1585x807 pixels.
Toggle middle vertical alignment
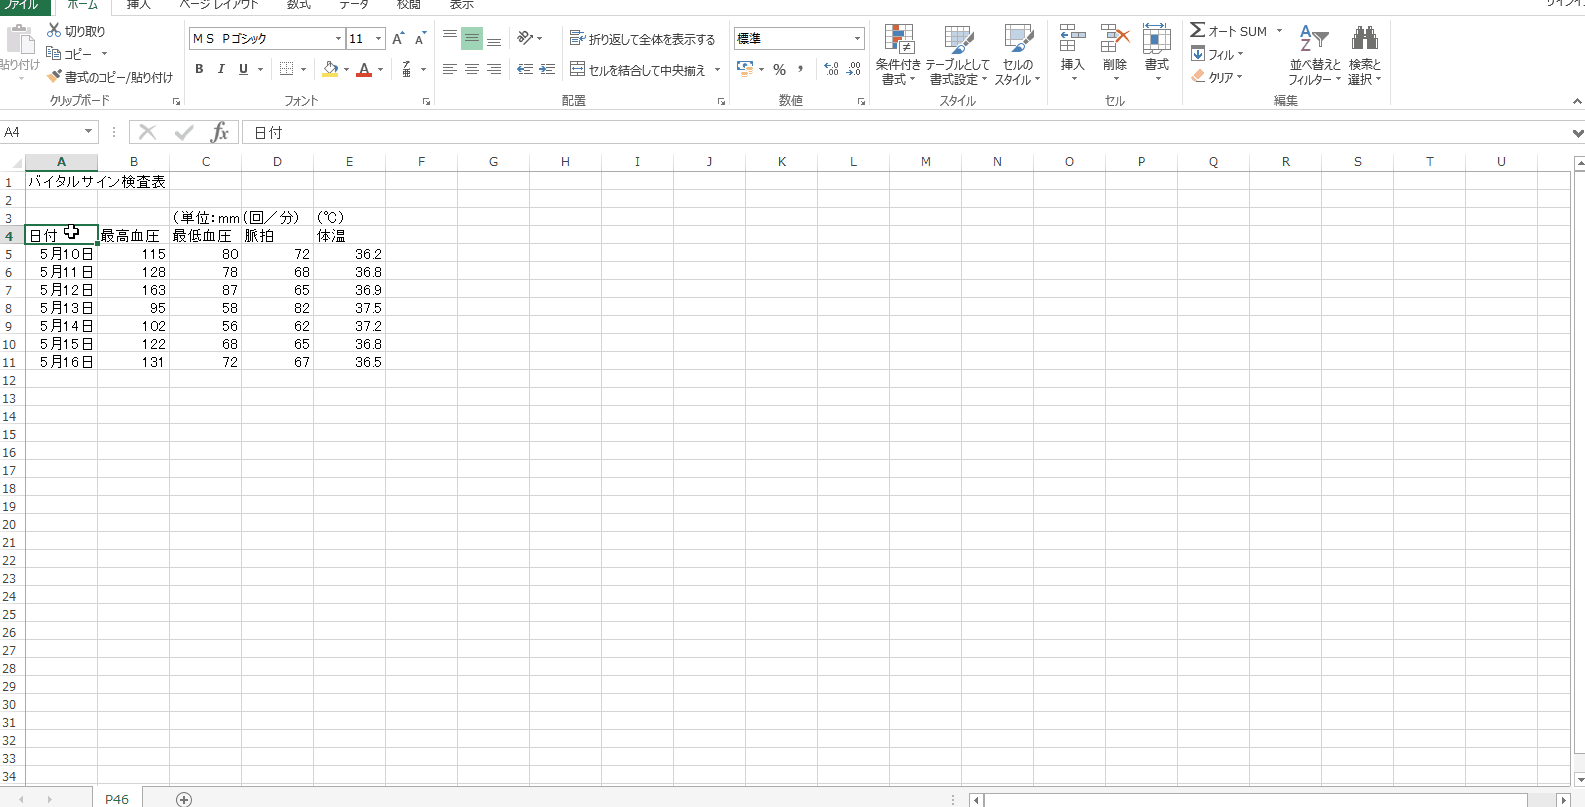click(x=472, y=39)
